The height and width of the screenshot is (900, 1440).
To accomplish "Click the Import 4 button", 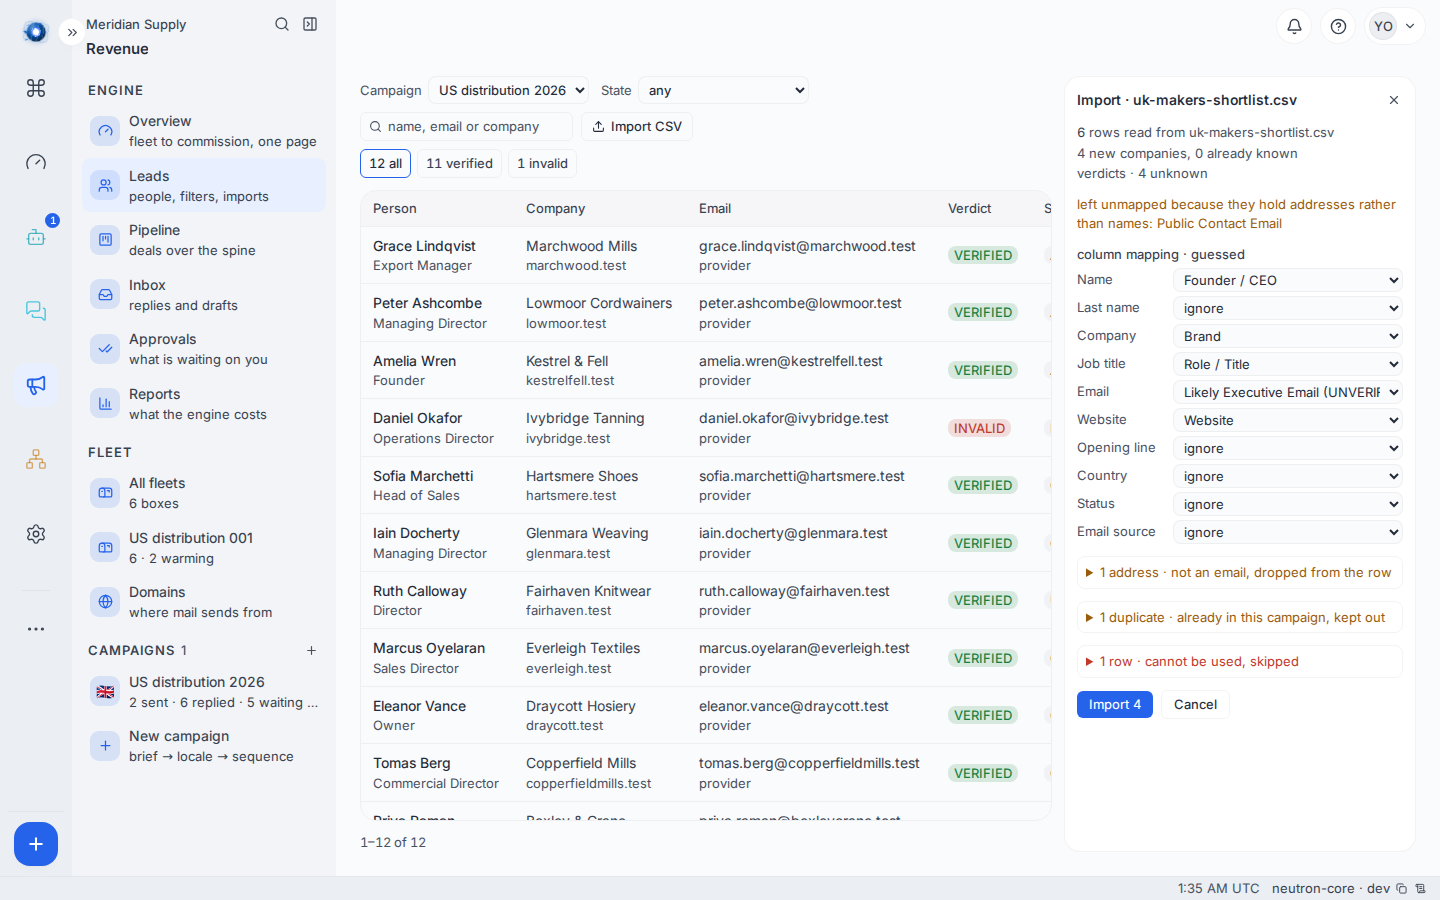I will pyautogui.click(x=1115, y=704).
